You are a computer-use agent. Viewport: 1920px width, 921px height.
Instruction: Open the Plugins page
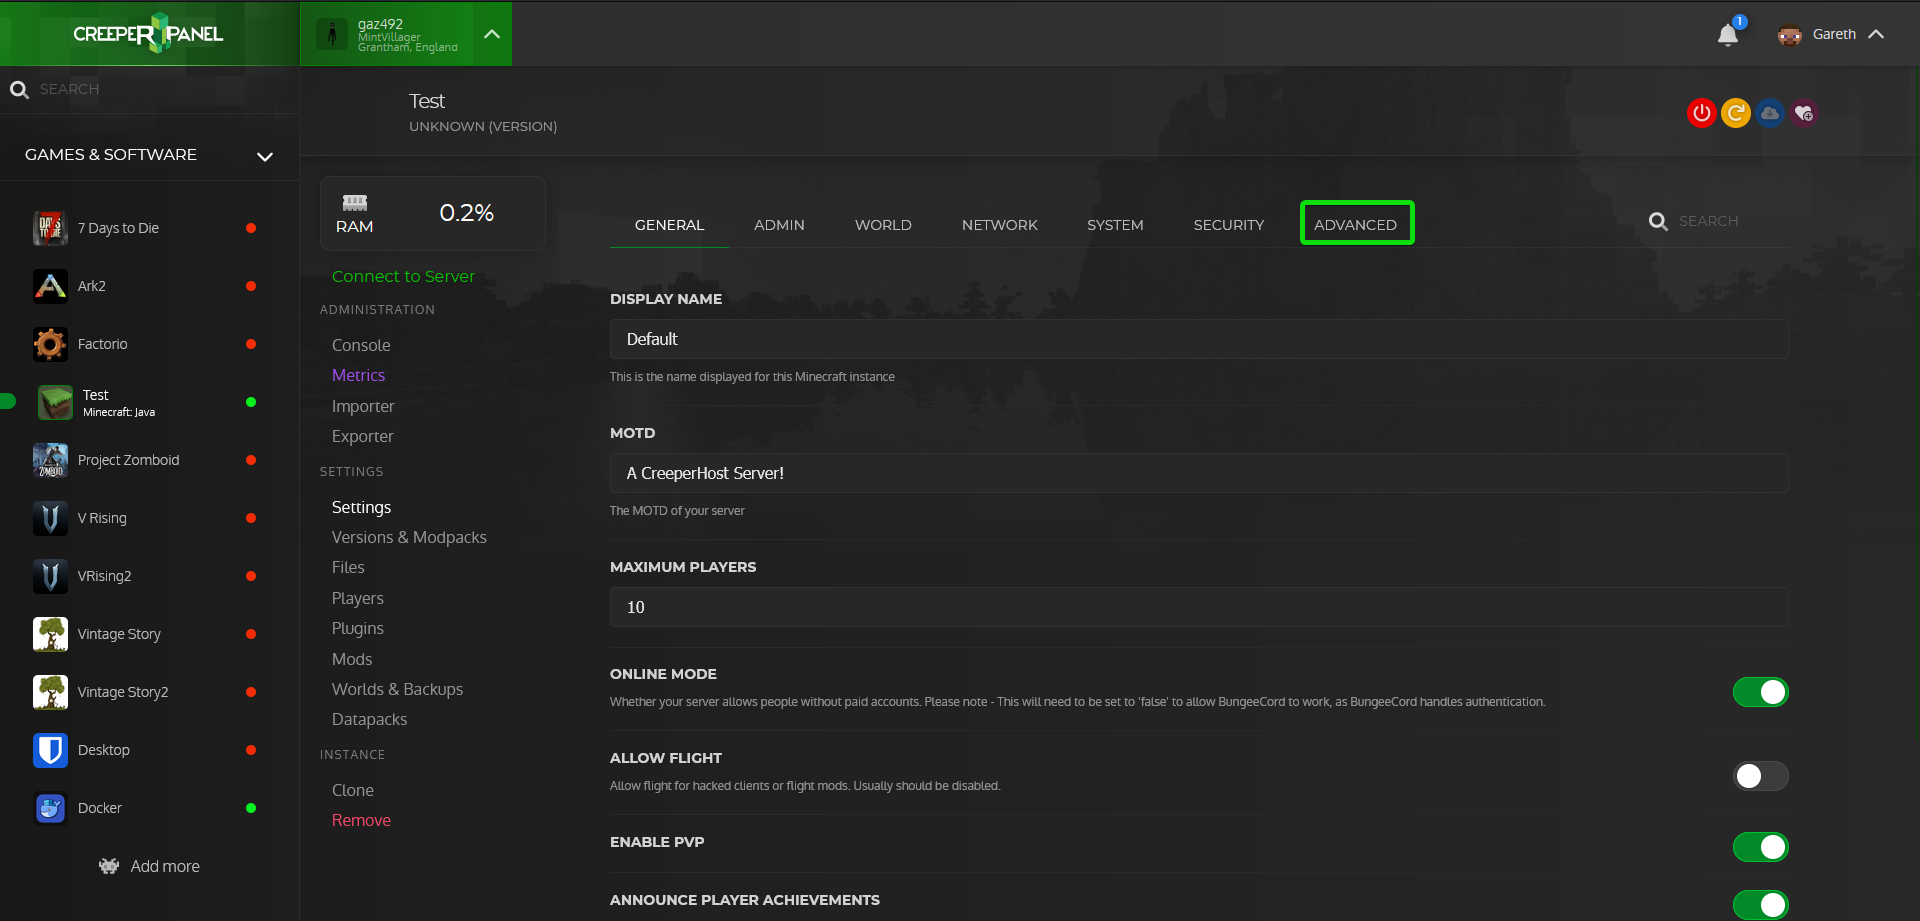[357, 628]
